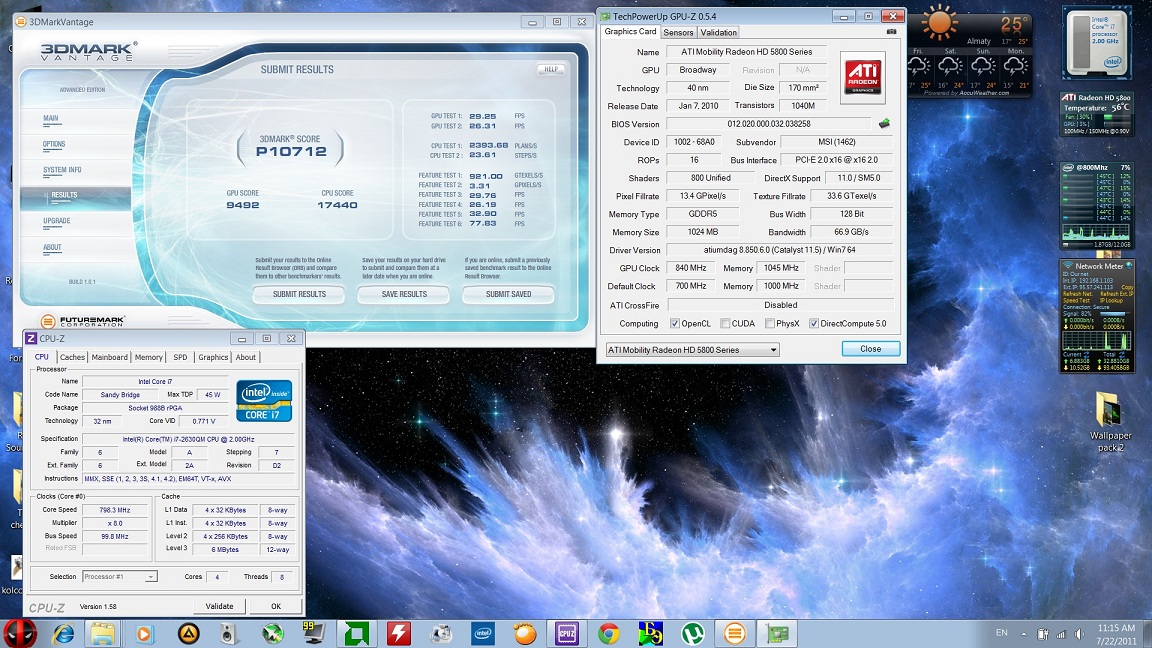
Task: Uncheck the OpenCL computing checkbox
Action: tap(677, 324)
